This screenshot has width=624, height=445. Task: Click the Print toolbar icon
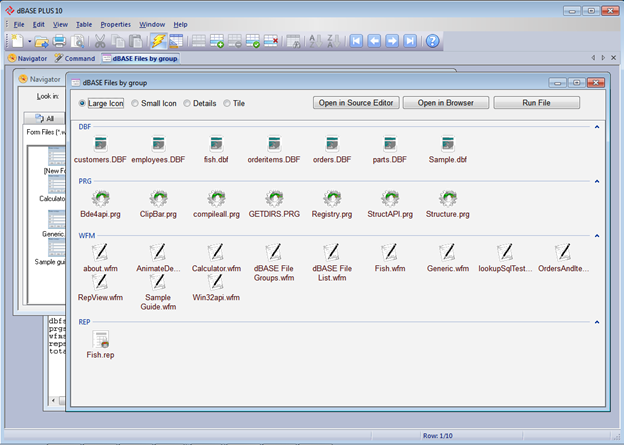pyautogui.click(x=59, y=41)
